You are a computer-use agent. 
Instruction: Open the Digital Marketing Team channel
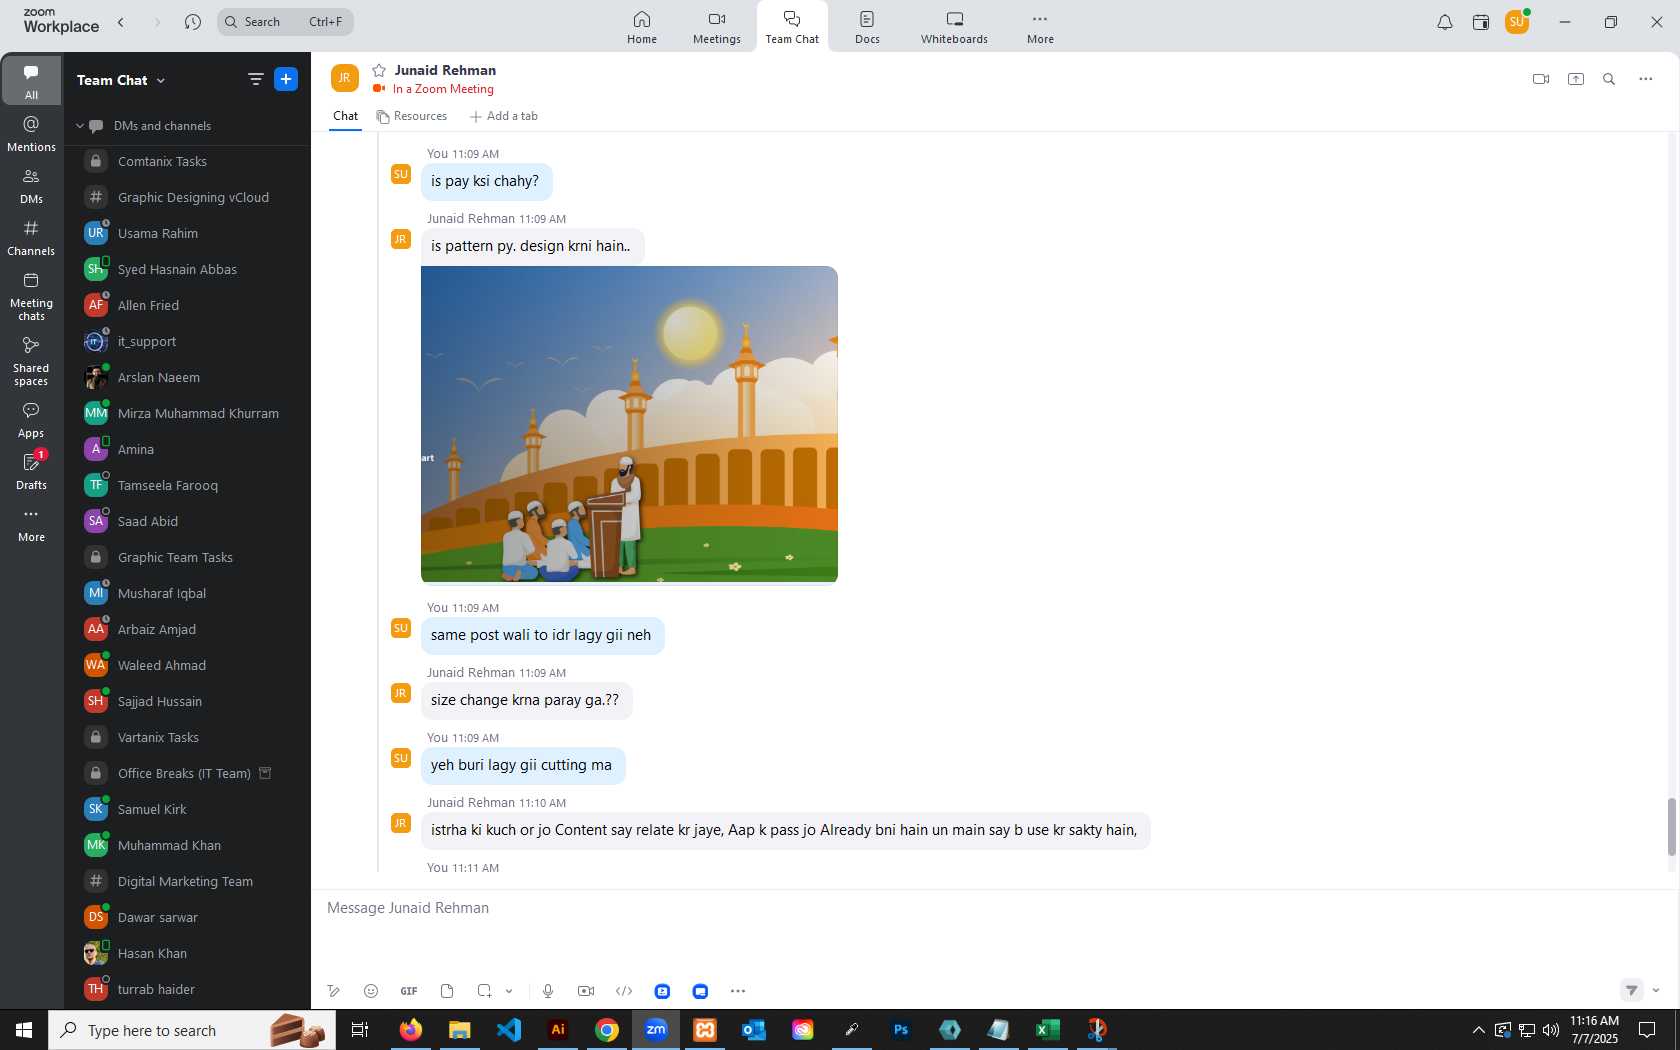(188, 881)
